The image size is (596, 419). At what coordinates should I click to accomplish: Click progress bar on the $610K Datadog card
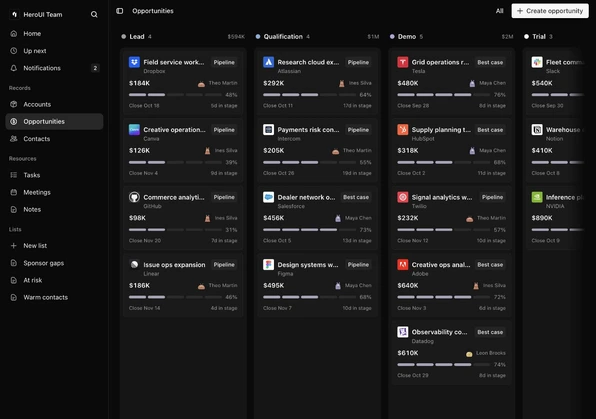[x=443, y=365]
